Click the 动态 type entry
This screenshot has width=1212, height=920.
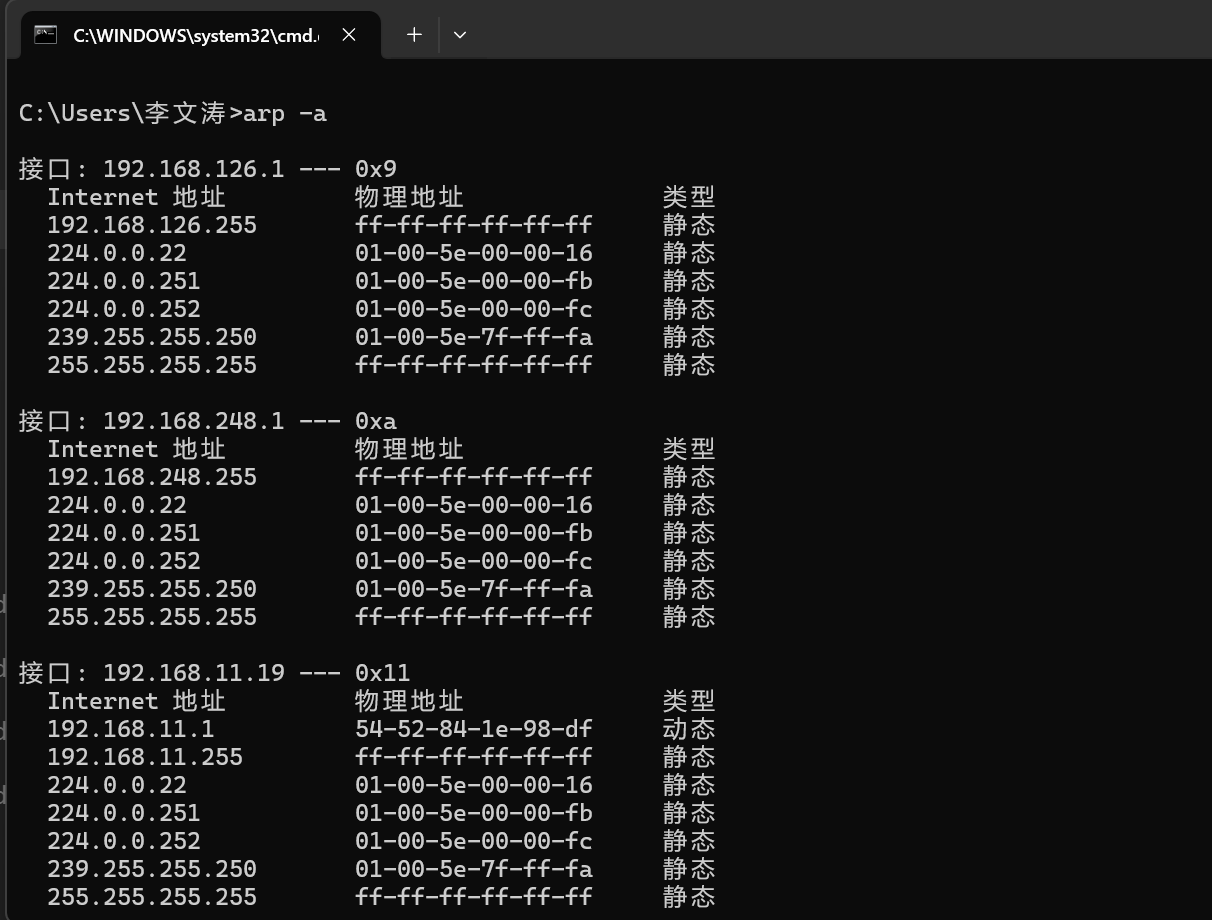coord(688,729)
